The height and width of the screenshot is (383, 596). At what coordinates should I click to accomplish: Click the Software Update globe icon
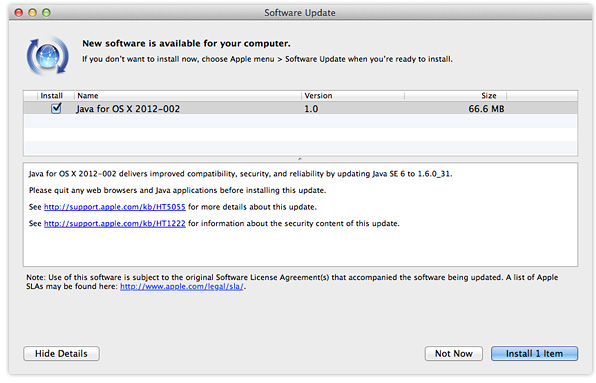click(48, 56)
